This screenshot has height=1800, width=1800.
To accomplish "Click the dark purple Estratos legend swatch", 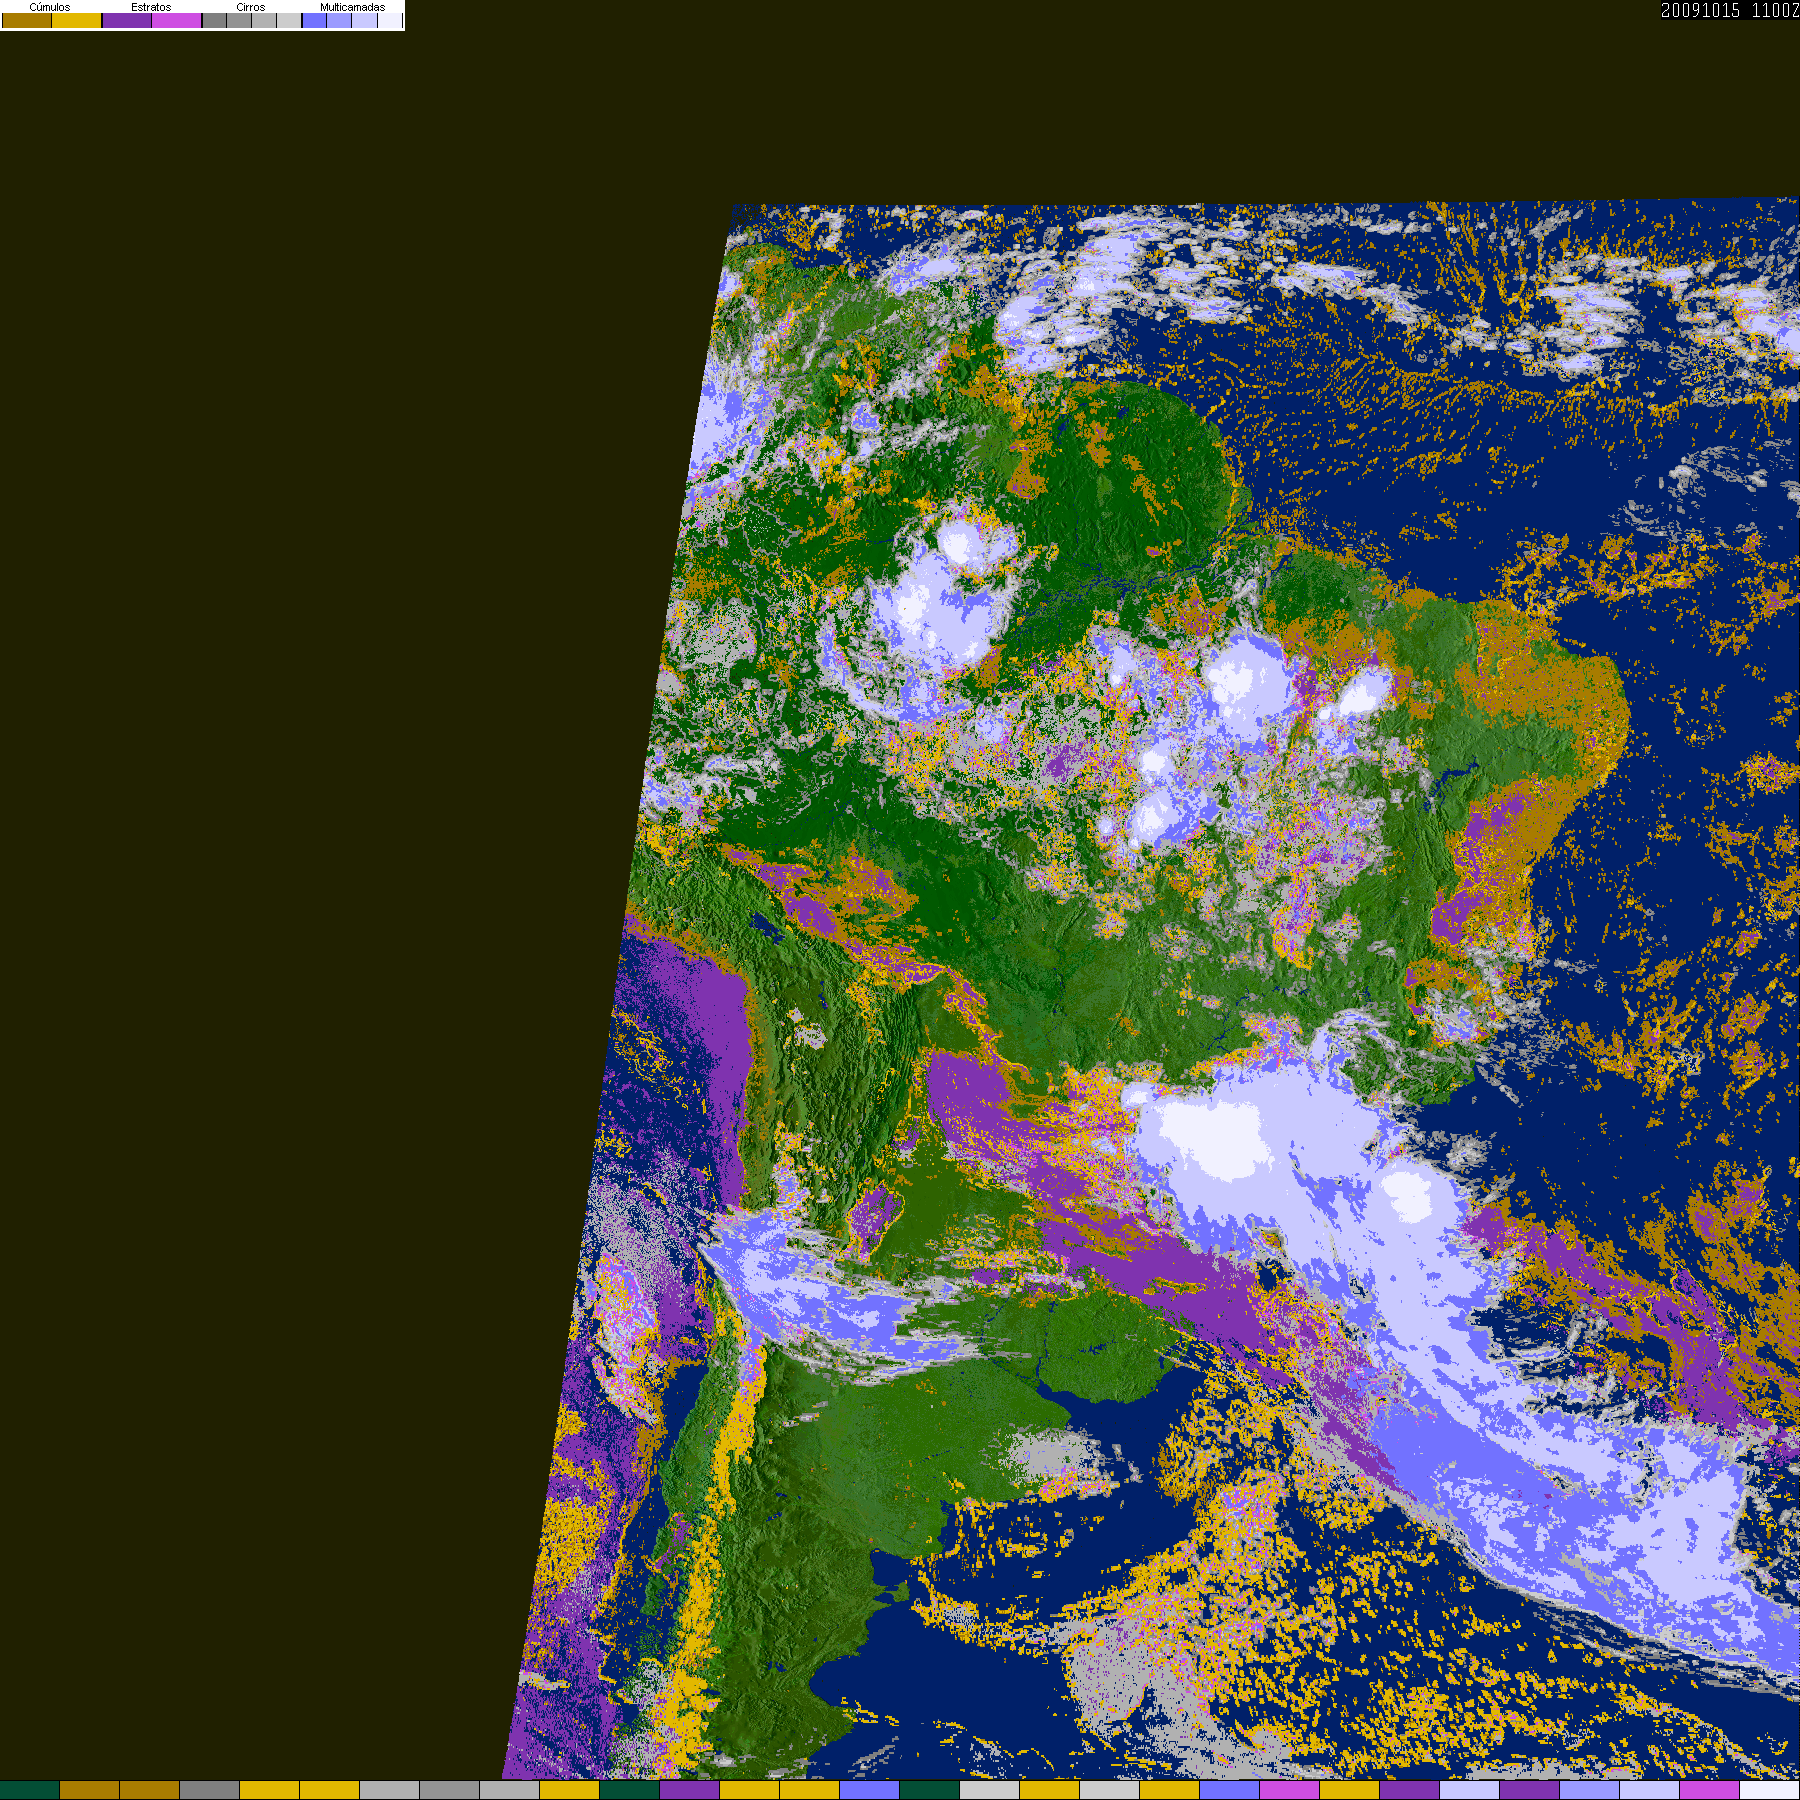I will click(127, 20).
